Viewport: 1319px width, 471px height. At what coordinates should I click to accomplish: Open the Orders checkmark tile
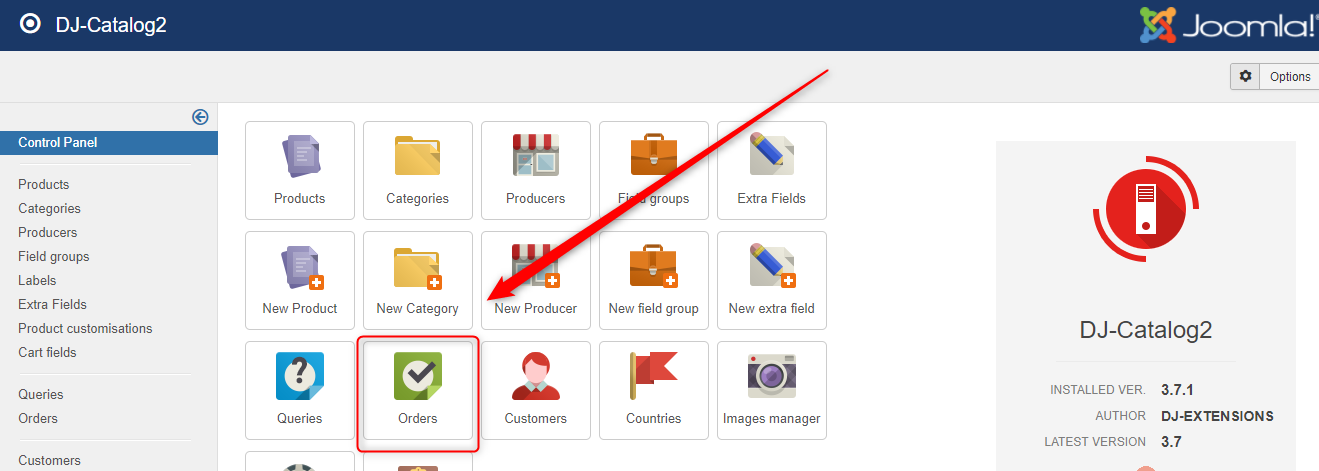click(x=418, y=390)
